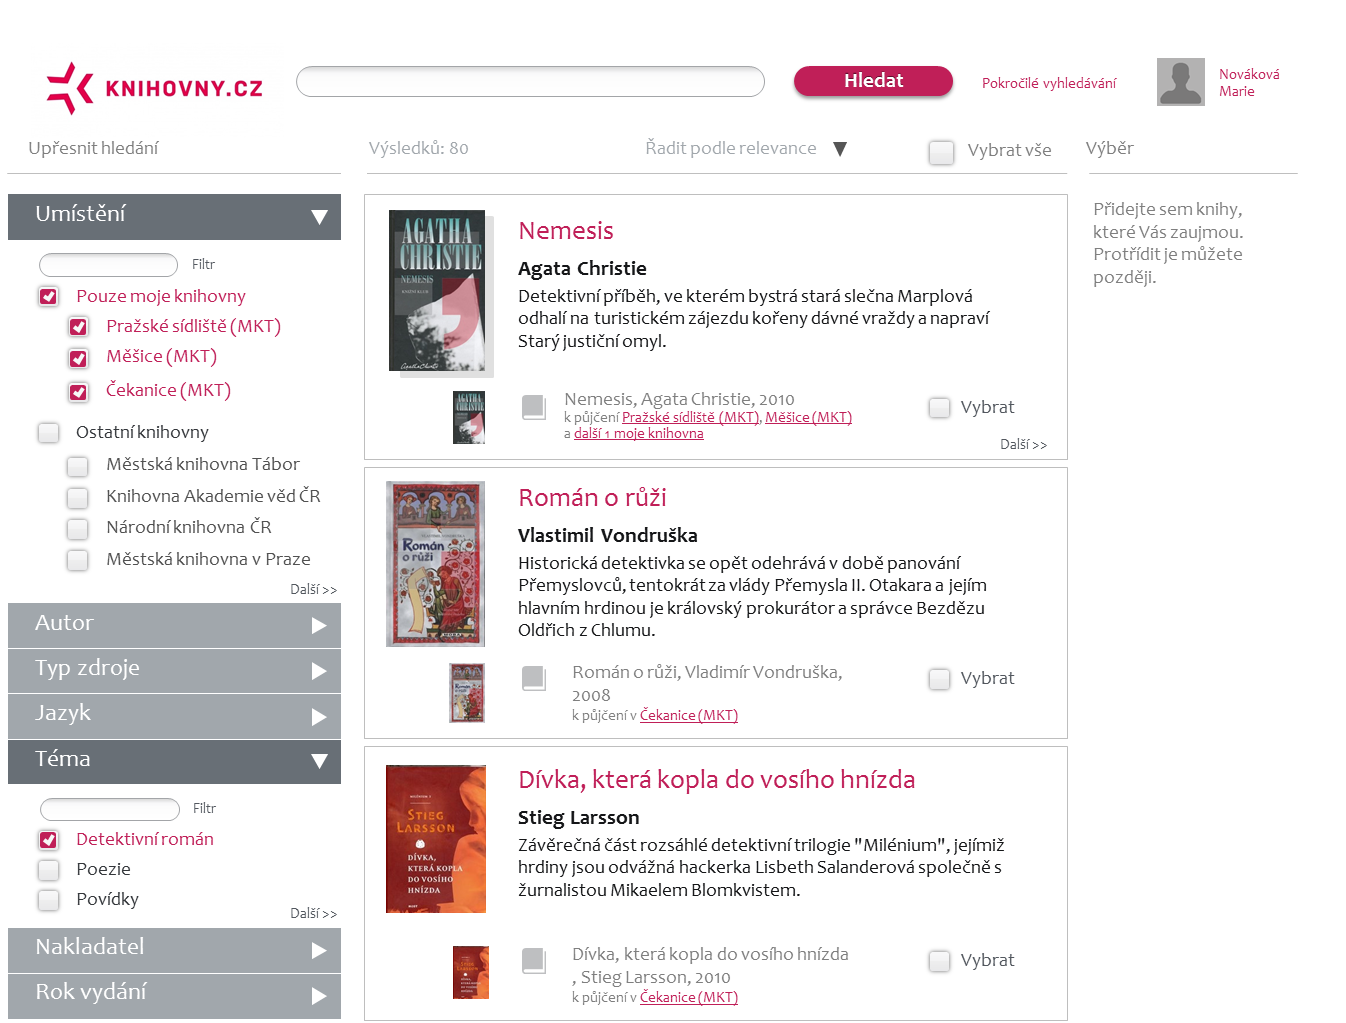
Task: Click Měšice (MKT) availability link under Nemesis
Action: tap(808, 417)
